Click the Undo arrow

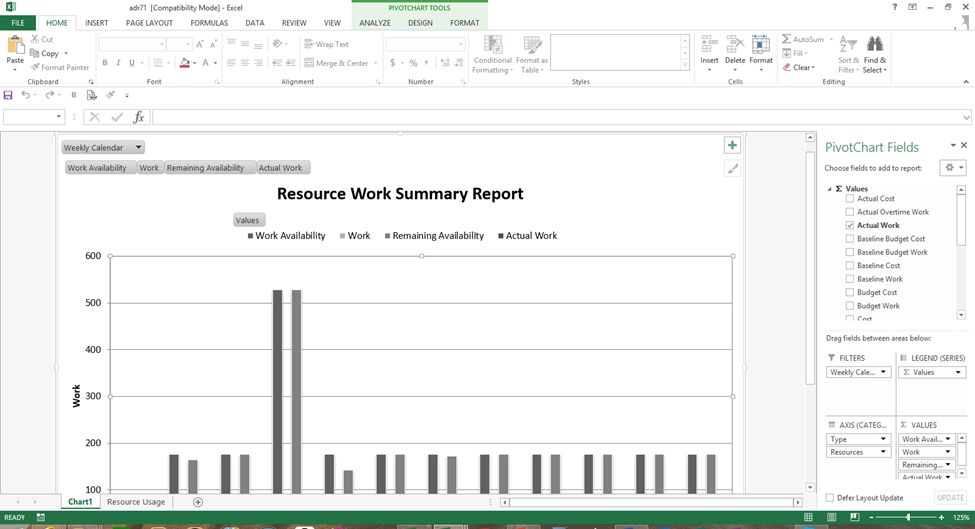[25, 95]
